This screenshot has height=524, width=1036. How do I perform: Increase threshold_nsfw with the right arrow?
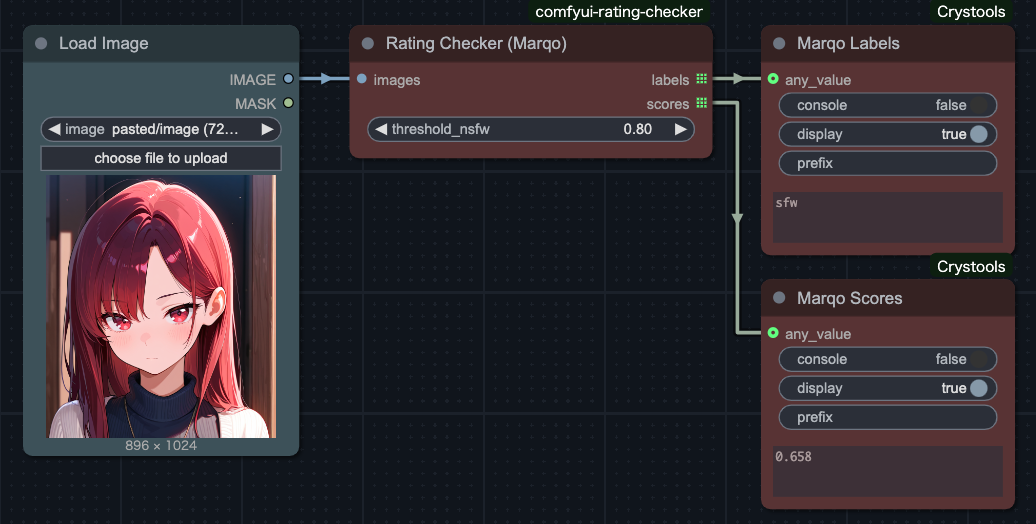[681, 130]
